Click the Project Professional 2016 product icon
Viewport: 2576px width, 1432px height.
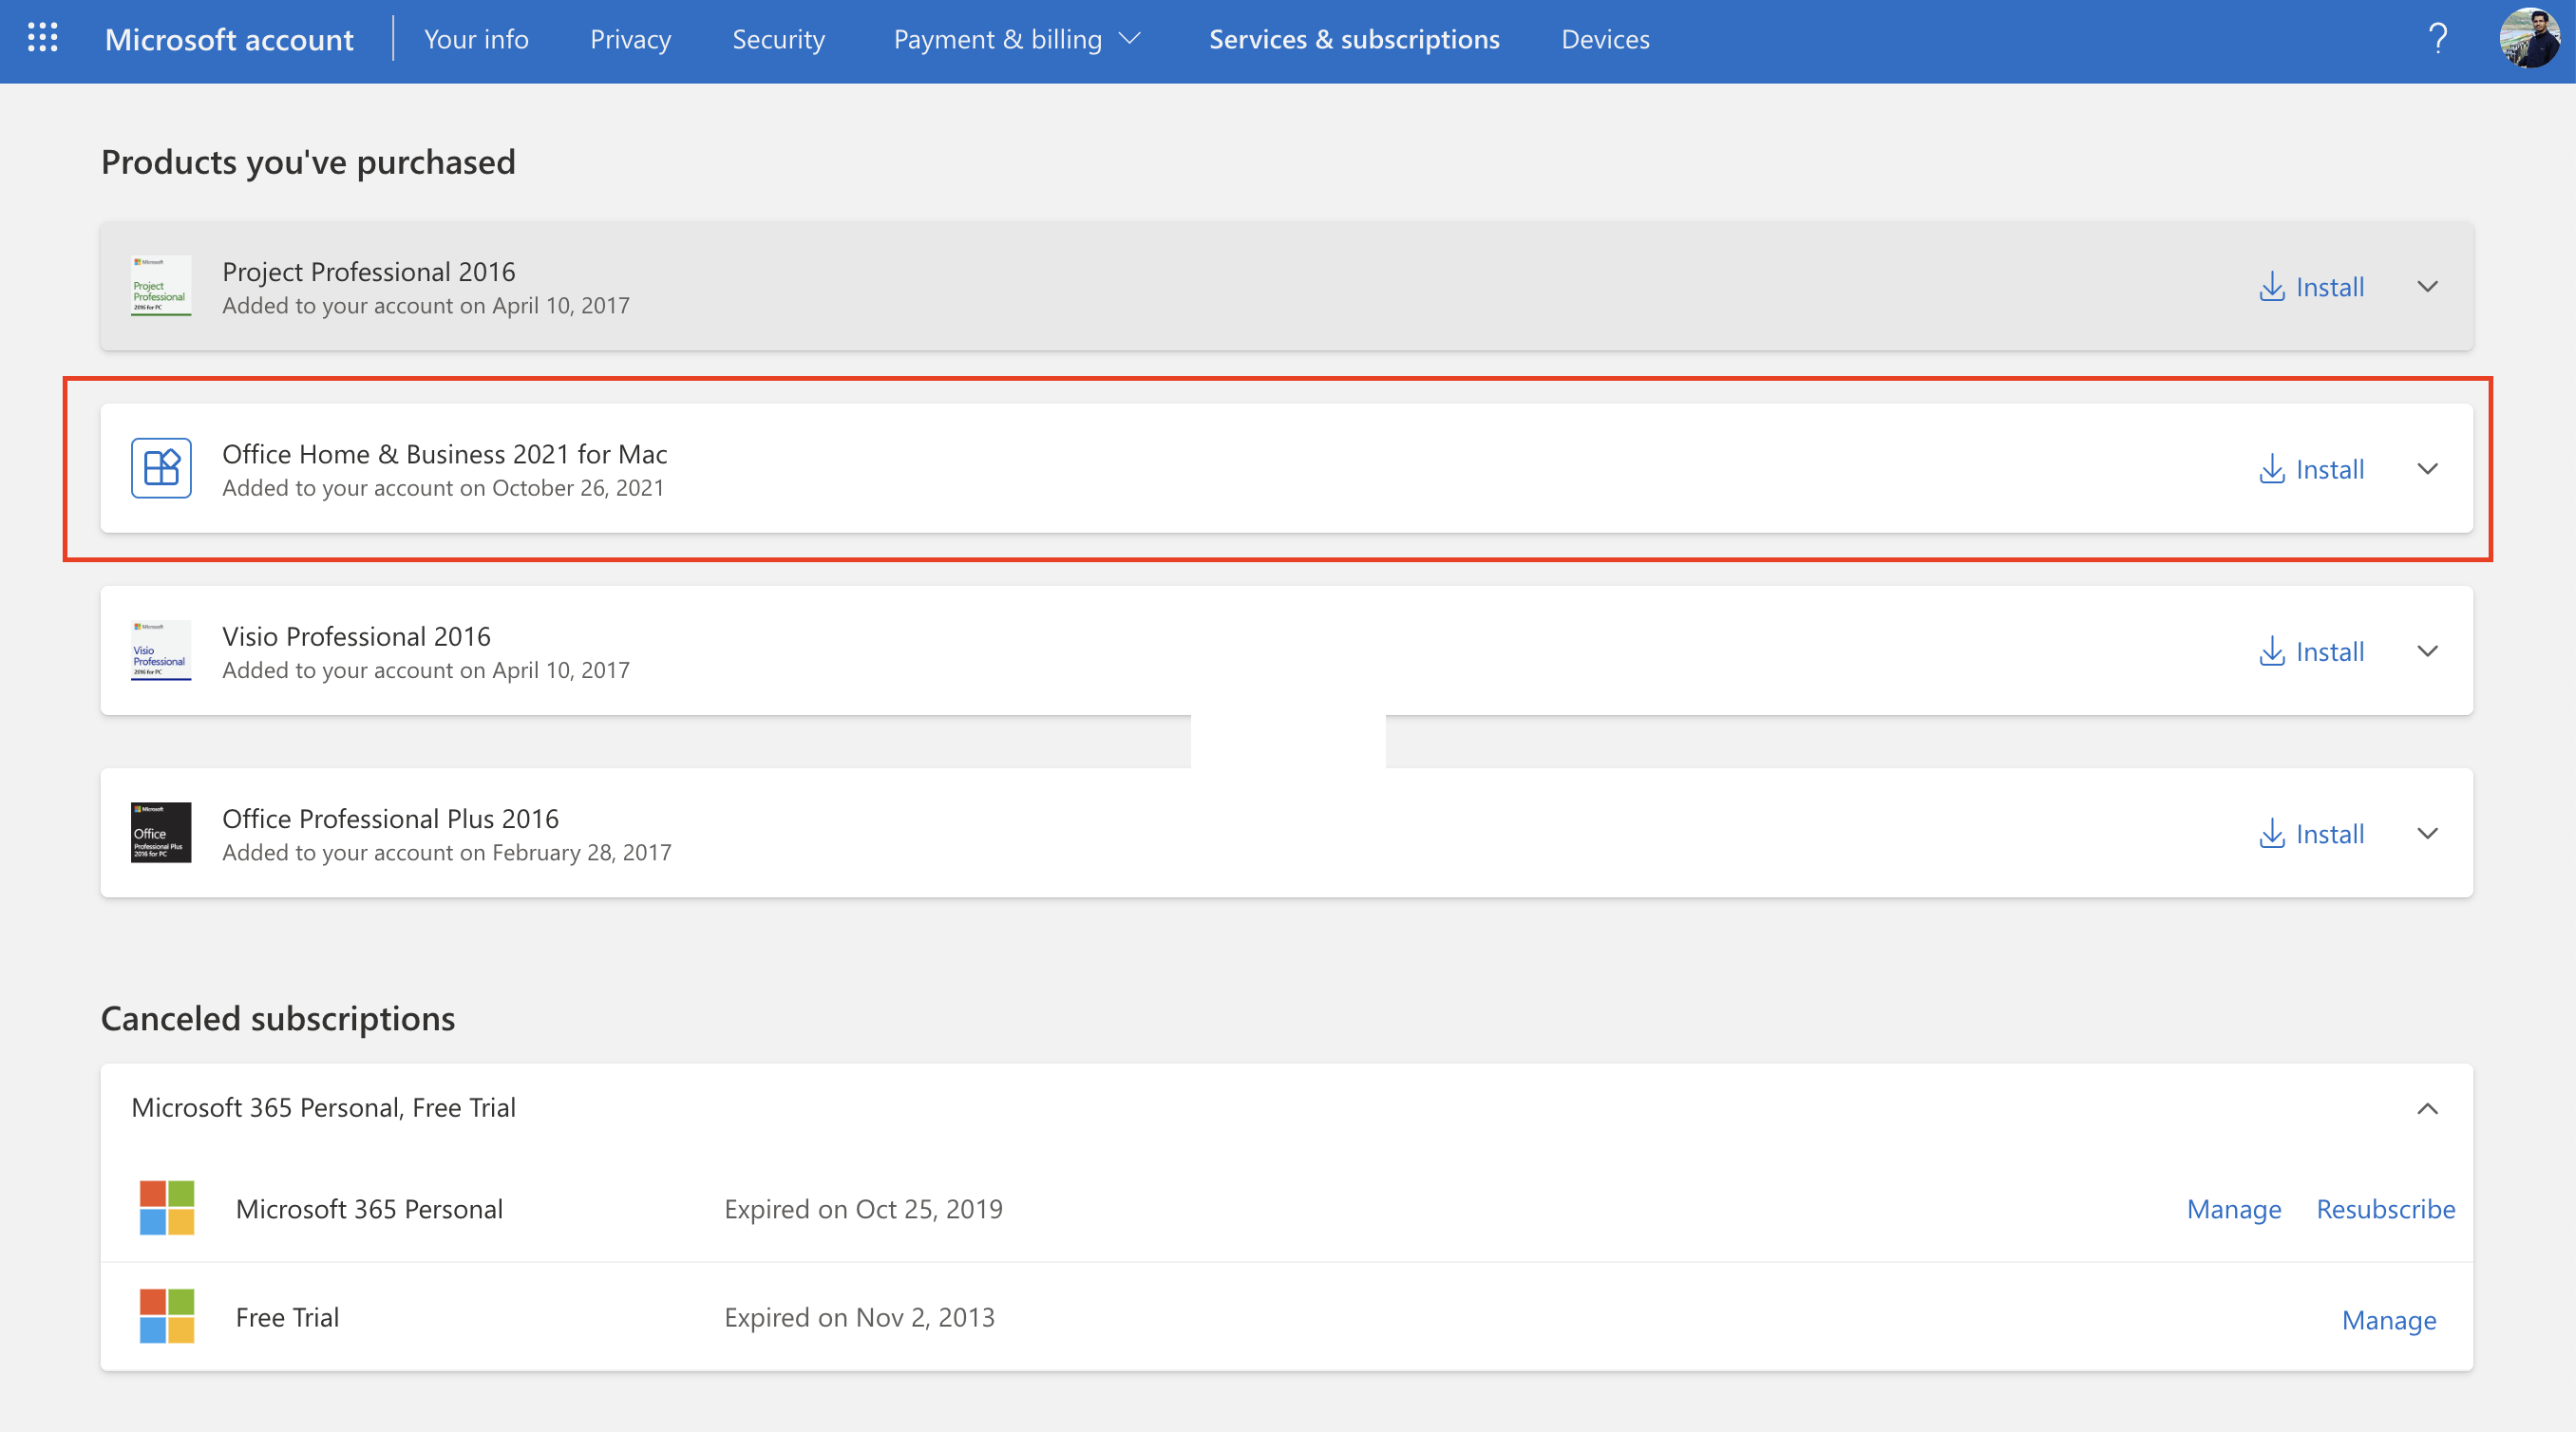click(160, 286)
